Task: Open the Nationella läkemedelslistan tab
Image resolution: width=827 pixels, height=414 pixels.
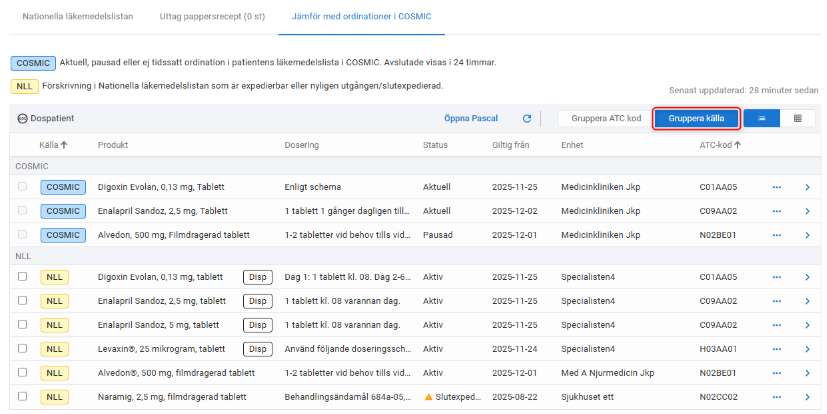Action: (78, 17)
